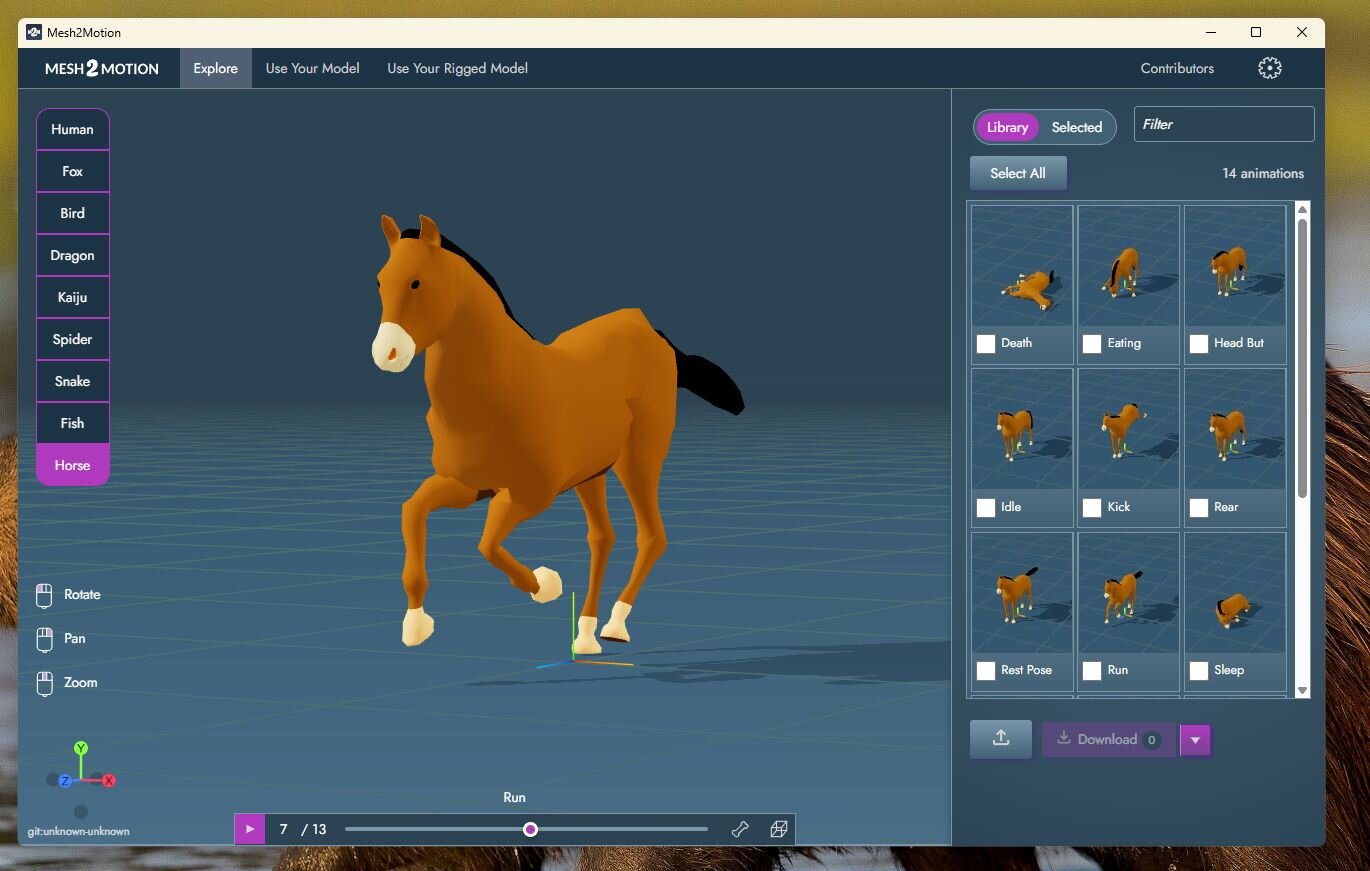Viewport: 1370px width, 871px height.
Task: Preview the Run animation thumbnail
Action: click(1129, 593)
